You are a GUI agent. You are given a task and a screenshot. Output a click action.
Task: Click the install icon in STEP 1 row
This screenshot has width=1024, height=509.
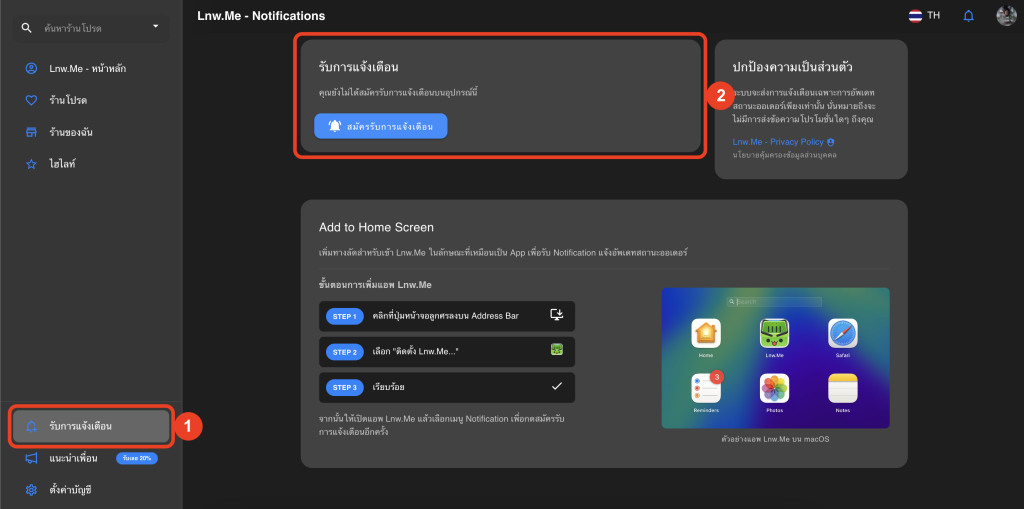coord(557,316)
